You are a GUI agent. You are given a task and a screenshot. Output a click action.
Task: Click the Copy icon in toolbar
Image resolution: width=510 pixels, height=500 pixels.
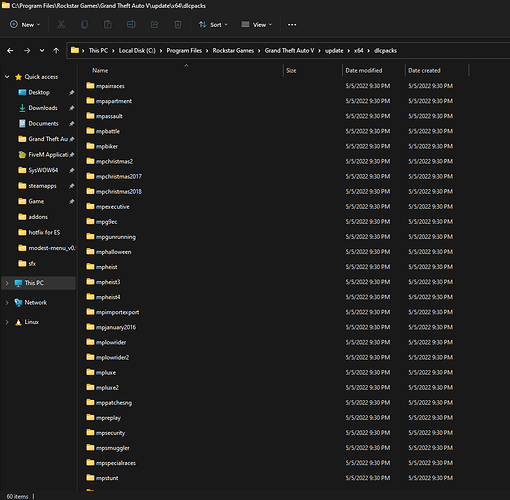85,25
